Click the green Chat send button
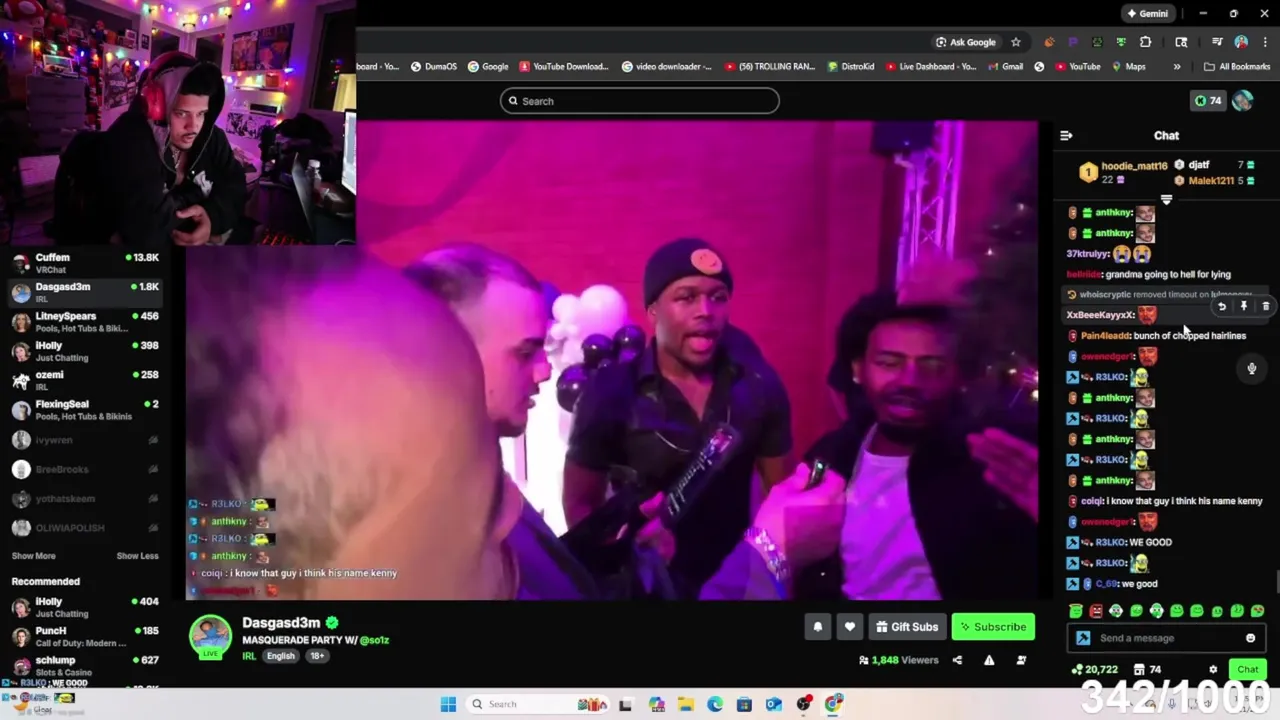 tap(1248, 670)
